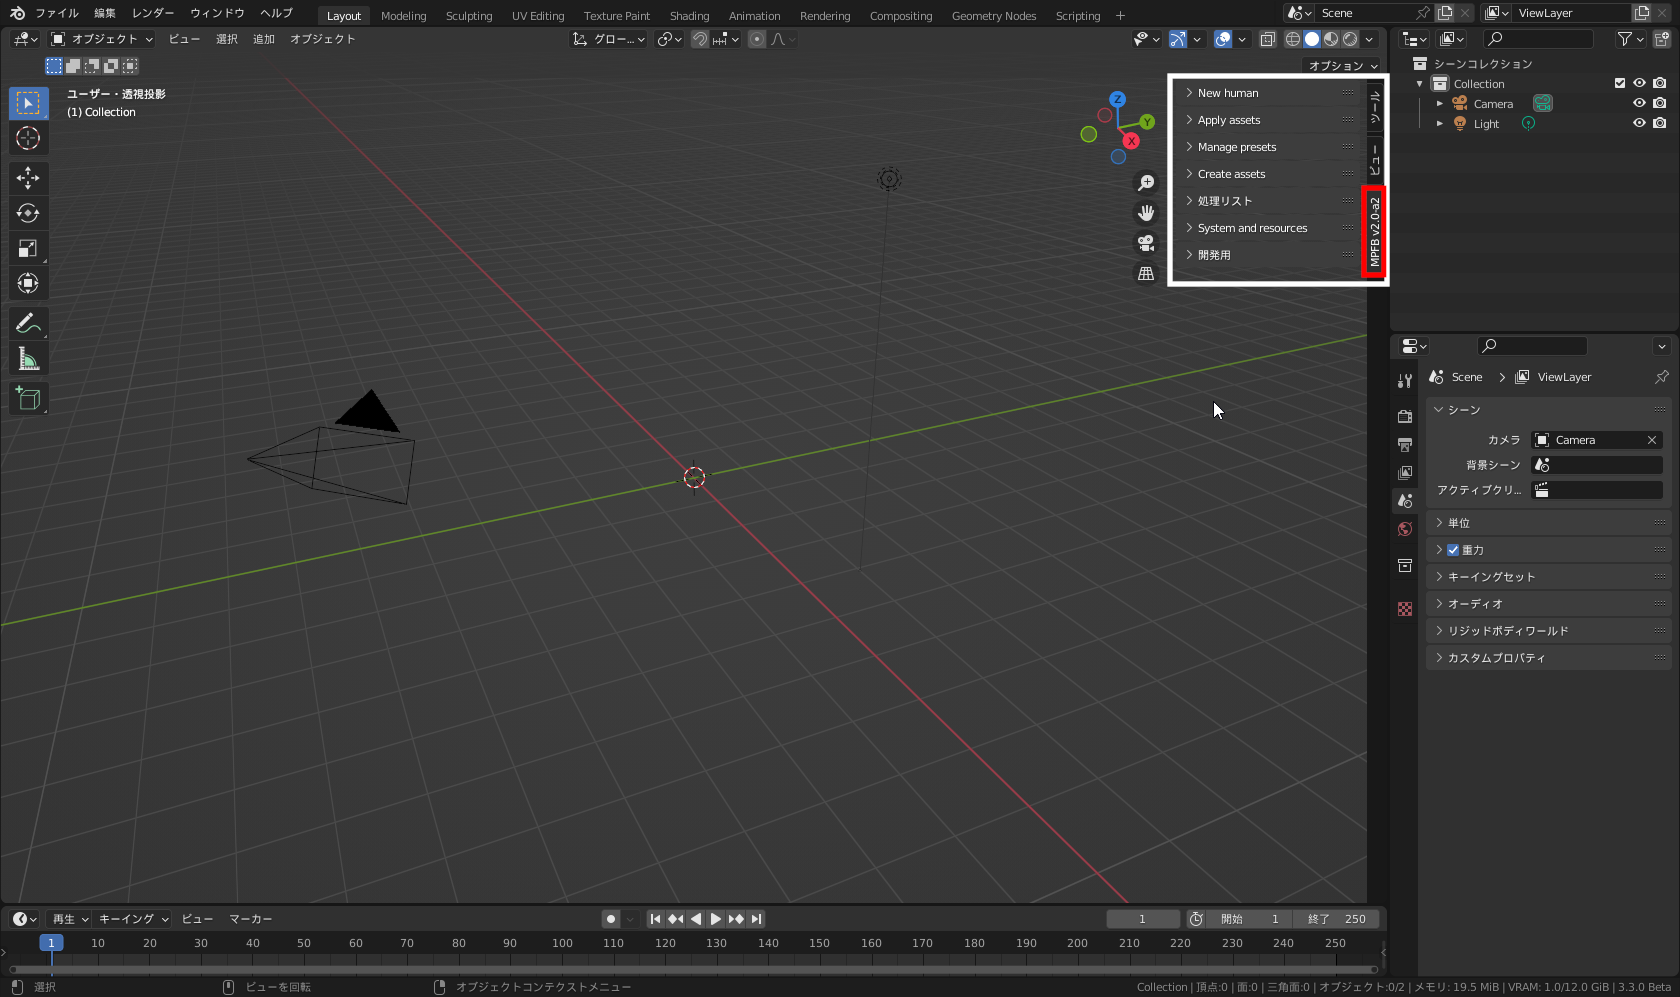The image size is (1680, 997).
Task: Open the レンダー menu
Action: (151, 13)
